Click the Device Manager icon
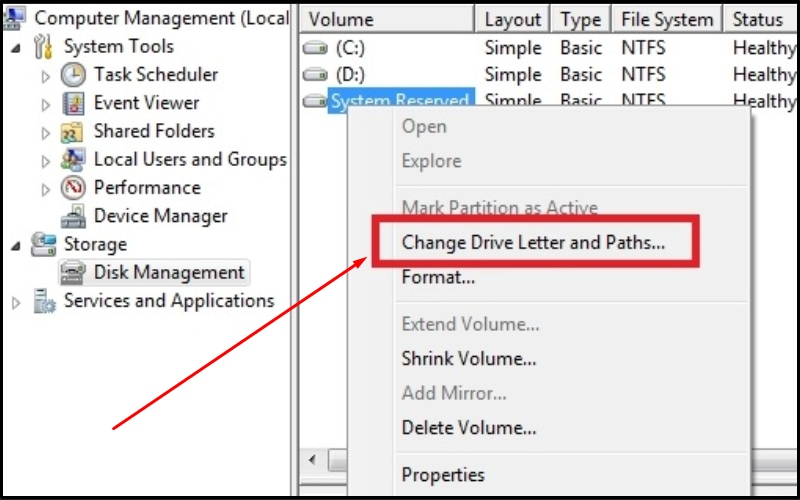This screenshot has height=500, width=800. click(73, 216)
